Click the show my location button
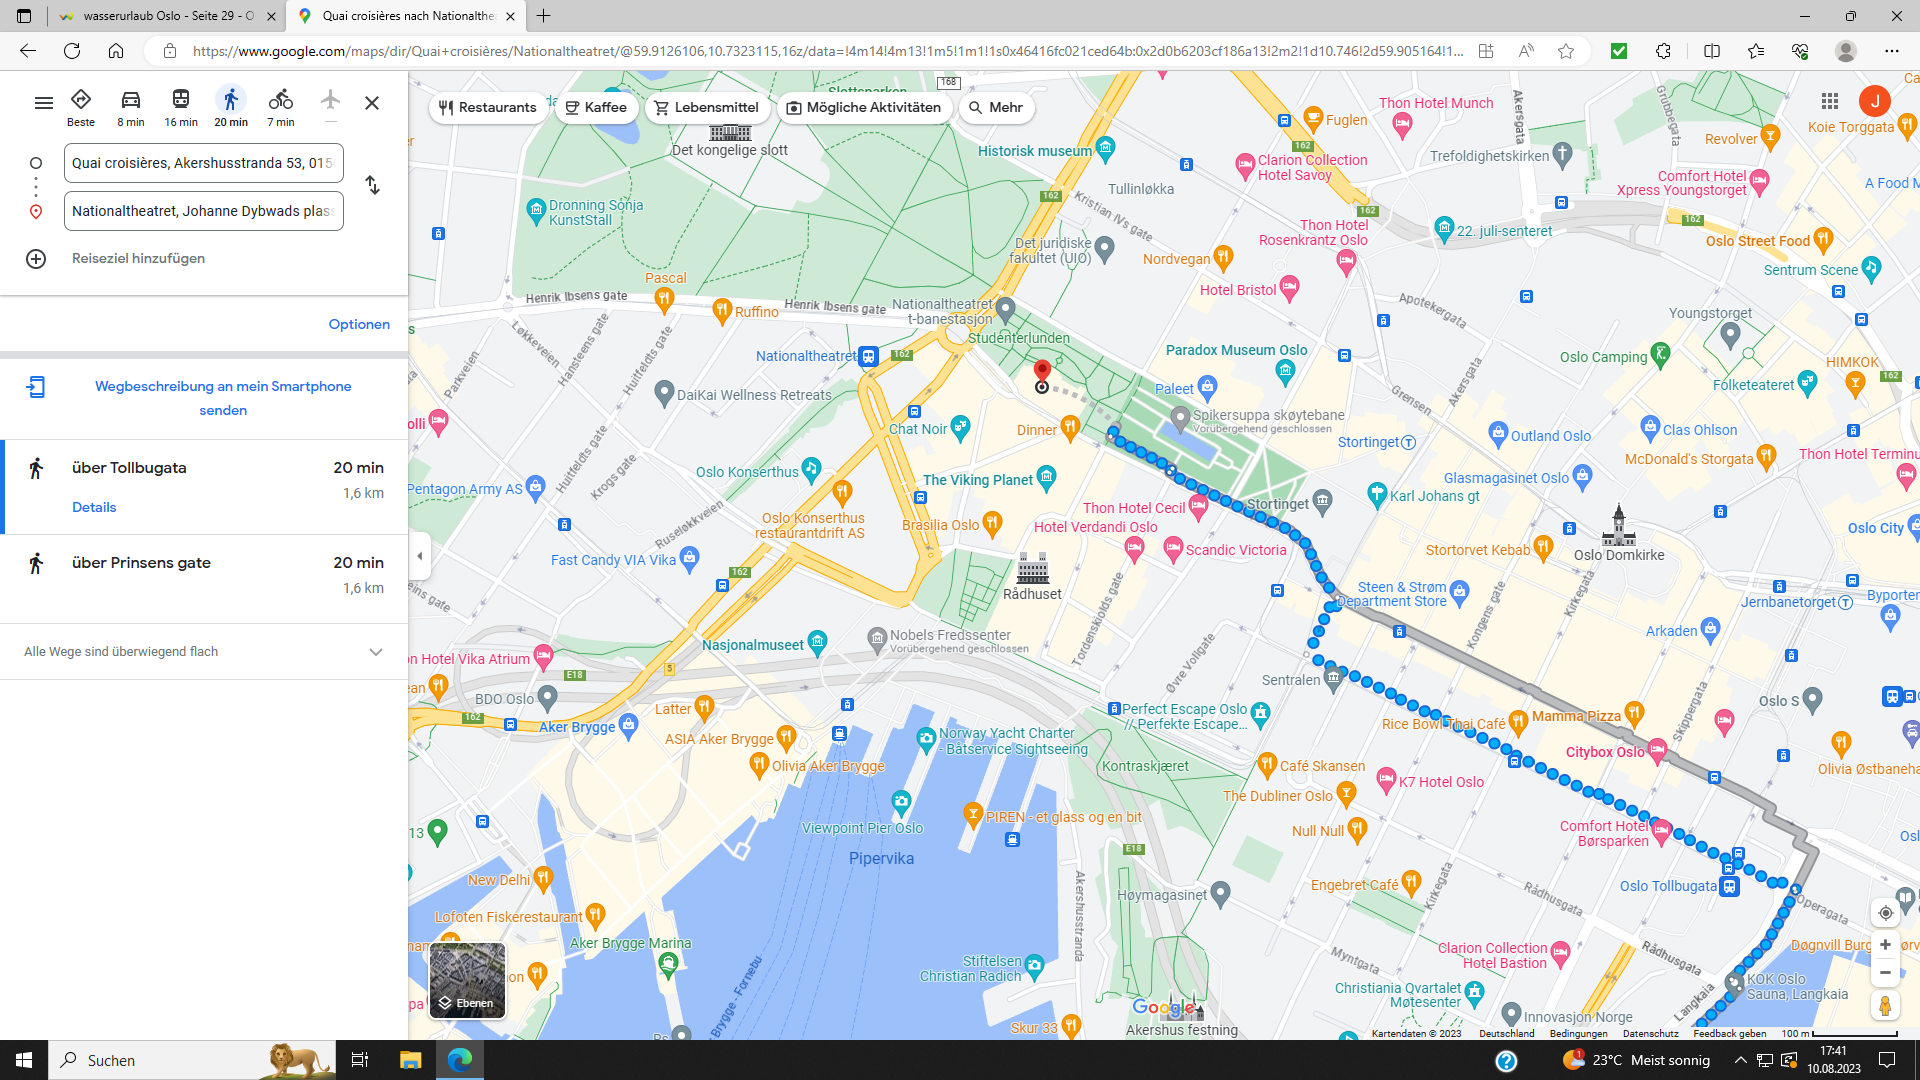Viewport: 1920px width, 1080px height. tap(1885, 913)
